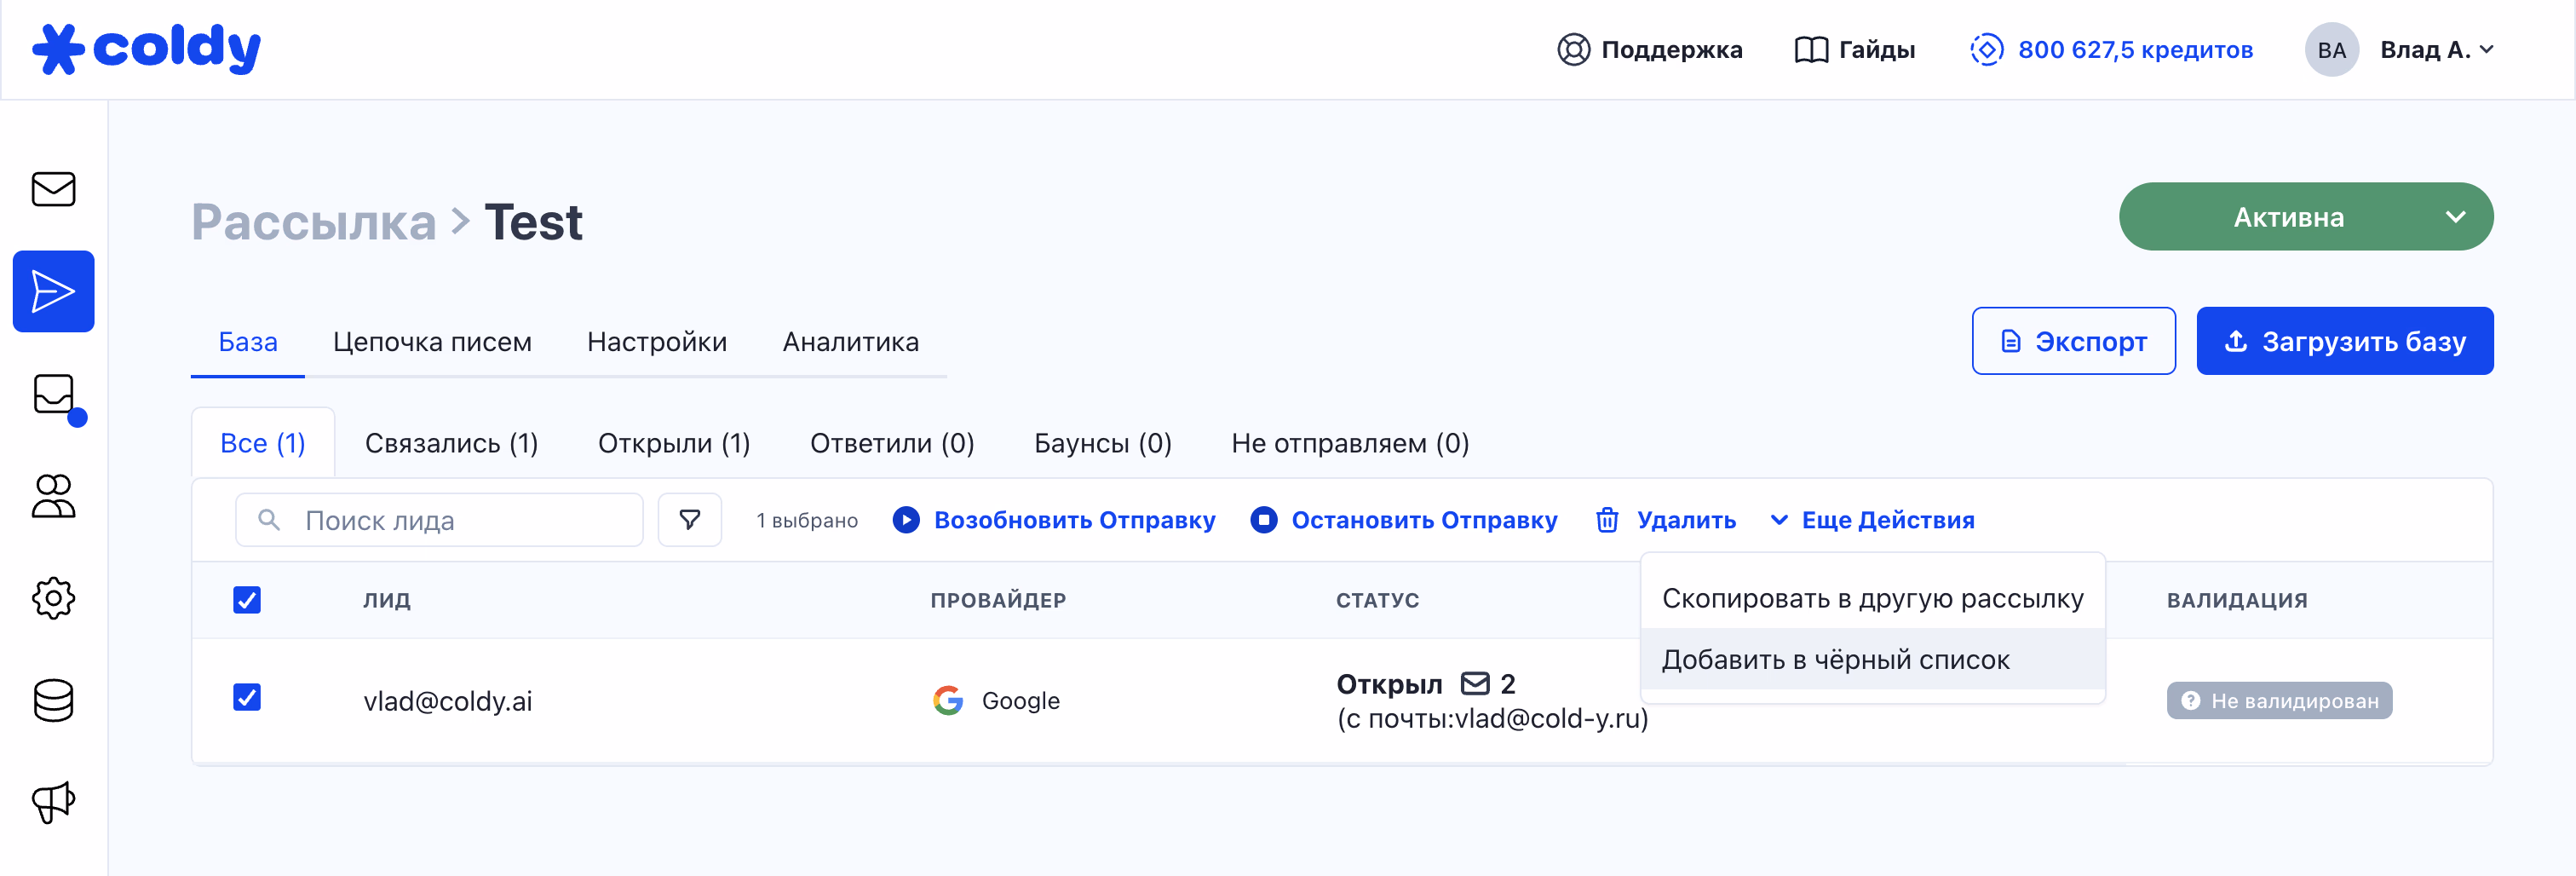Click the Поиск лида search field

point(450,520)
